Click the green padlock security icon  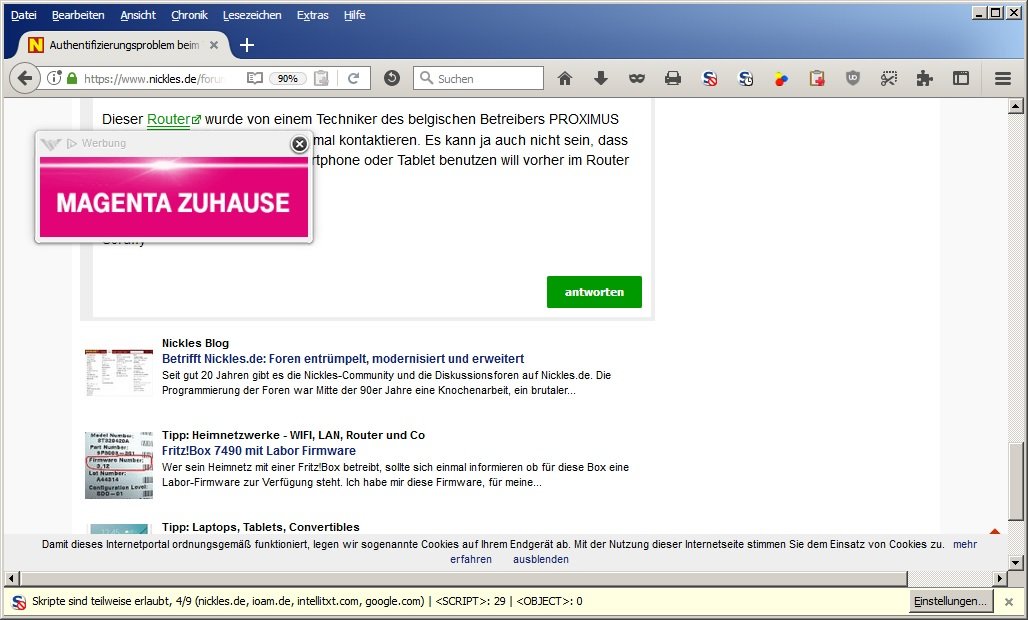click(x=72, y=78)
